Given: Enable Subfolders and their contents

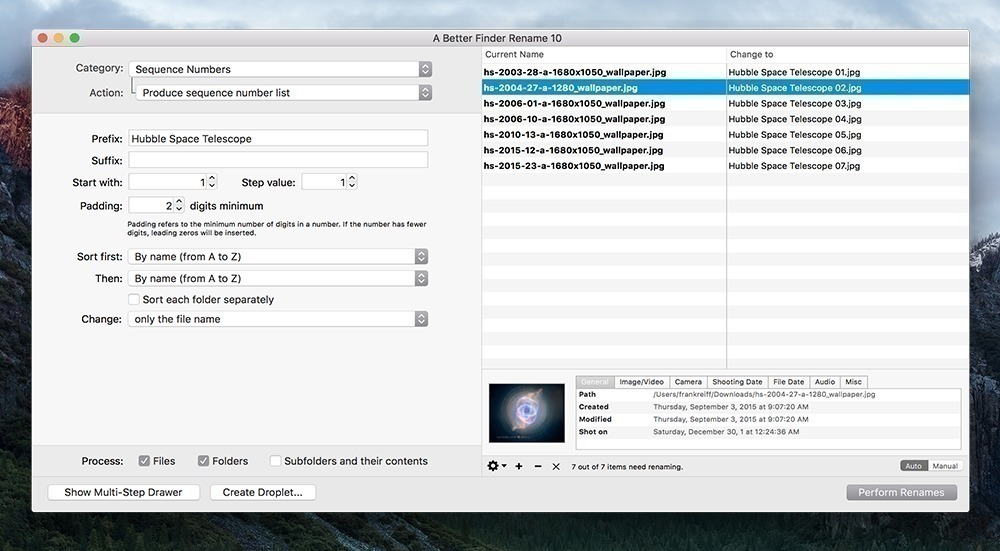Looking at the screenshot, I should (x=275, y=461).
